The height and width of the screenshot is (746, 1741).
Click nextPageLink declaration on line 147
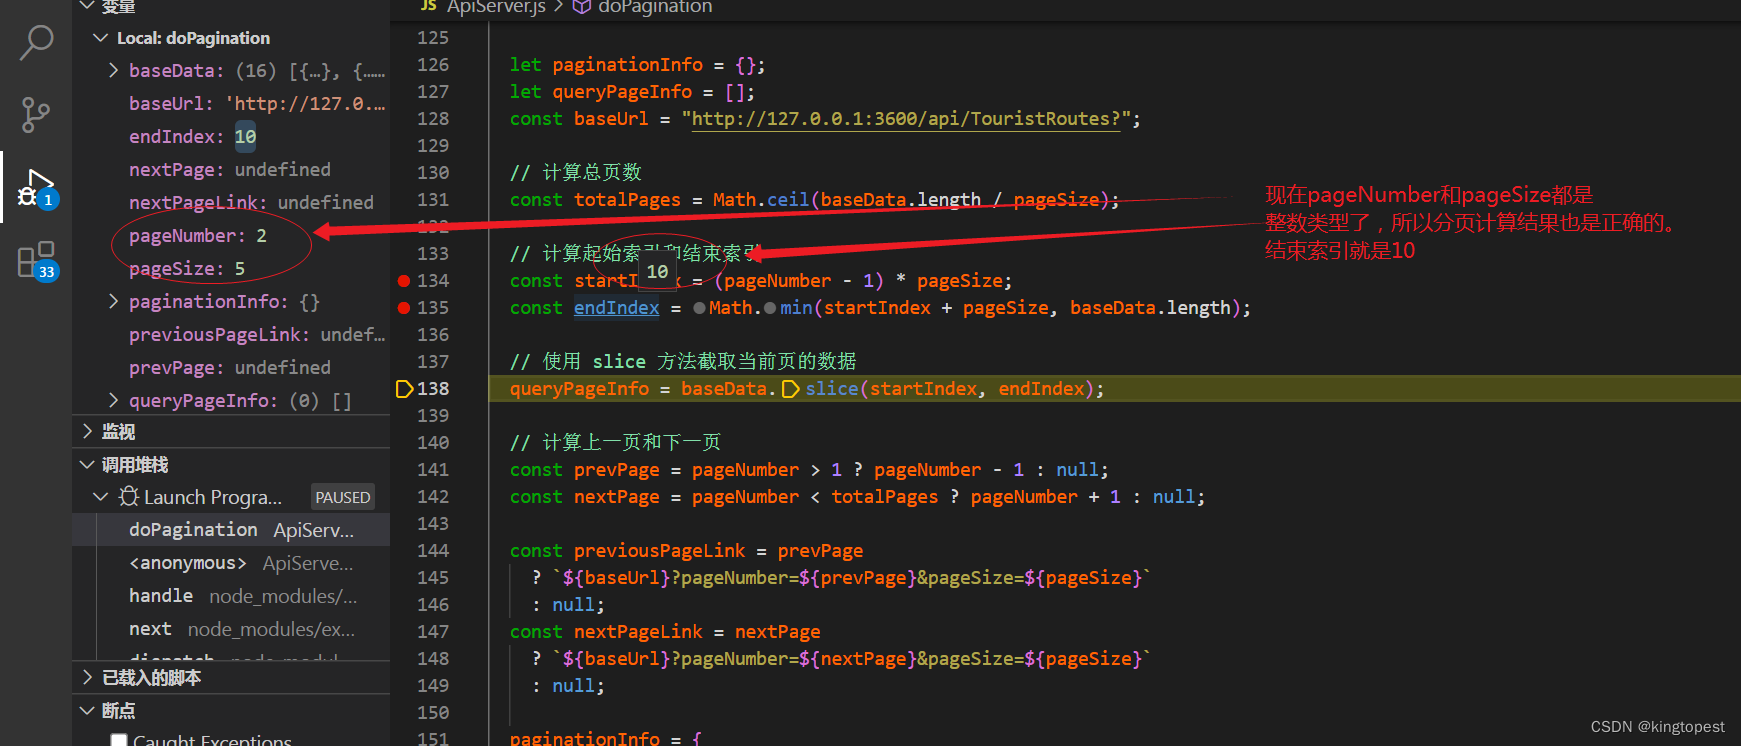(x=638, y=632)
